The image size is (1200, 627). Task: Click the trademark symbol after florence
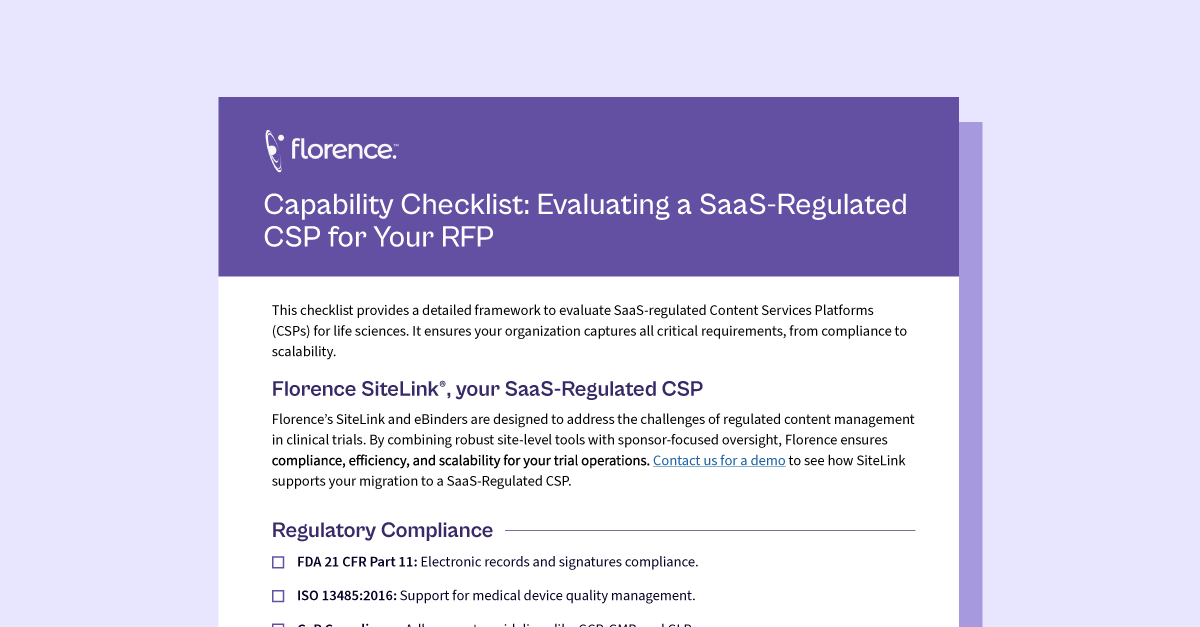pyautogui.click(x=395, y=144)
